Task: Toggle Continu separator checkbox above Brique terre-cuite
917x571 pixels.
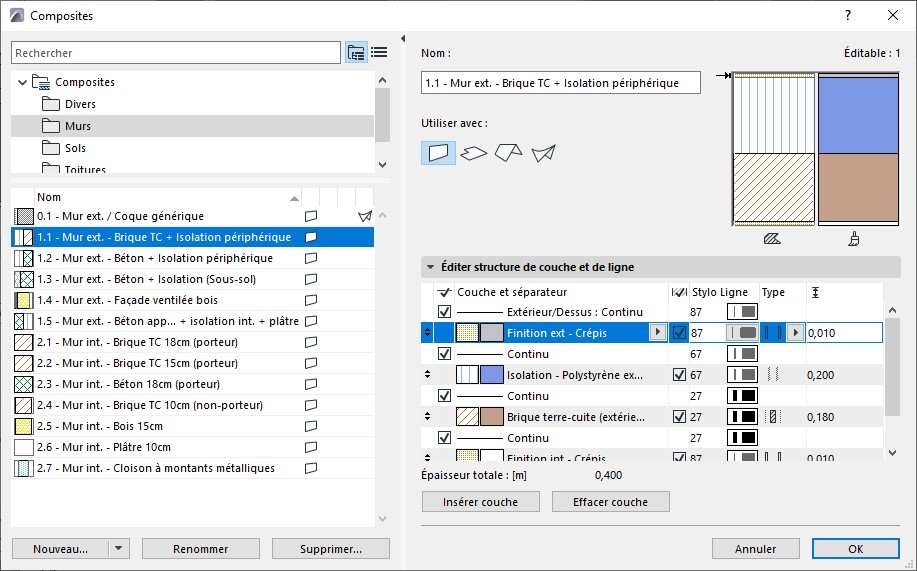Action: click(444, 396)
